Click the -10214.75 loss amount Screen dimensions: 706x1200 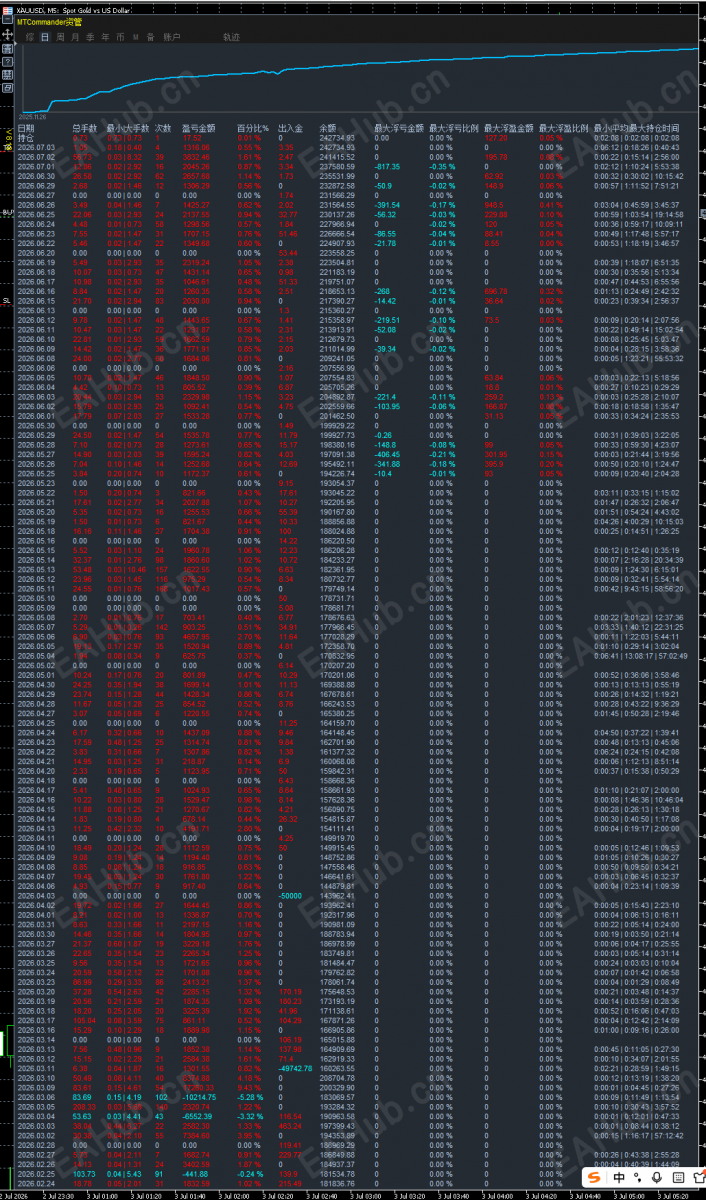[199, 1097]
